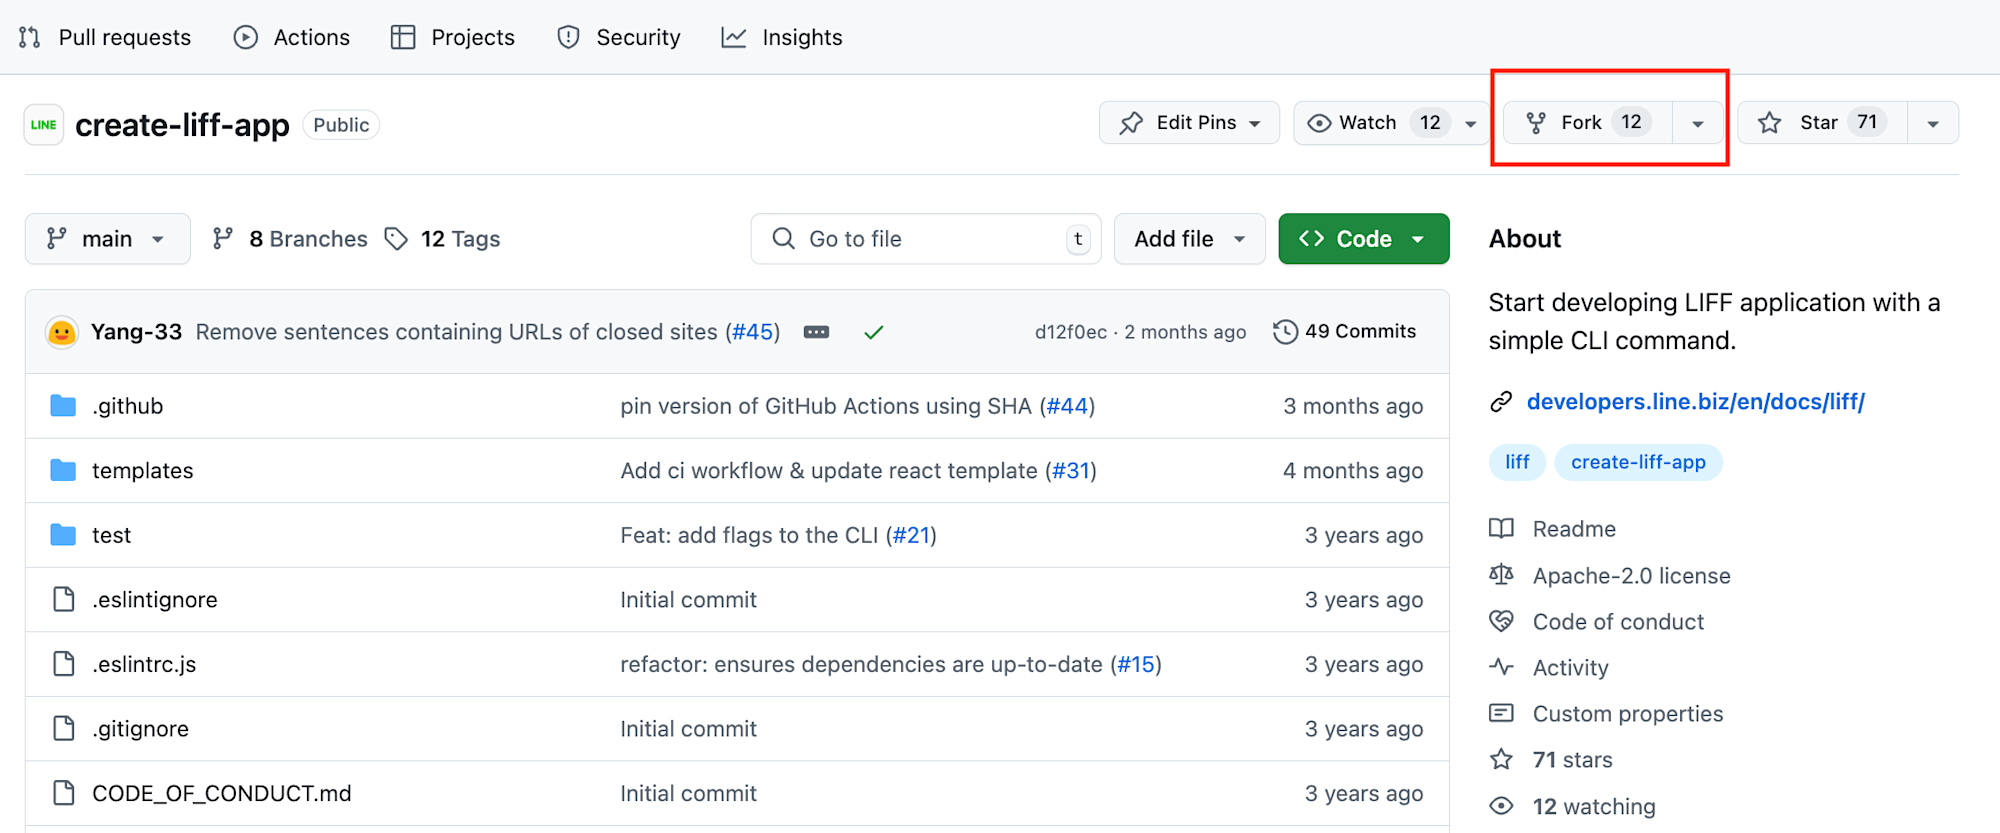The height and width of the screenshot is (833, 2000).
Task: Click the file icon beside CODE_OF_CONDUCT.md
Action: coord(64,793)
